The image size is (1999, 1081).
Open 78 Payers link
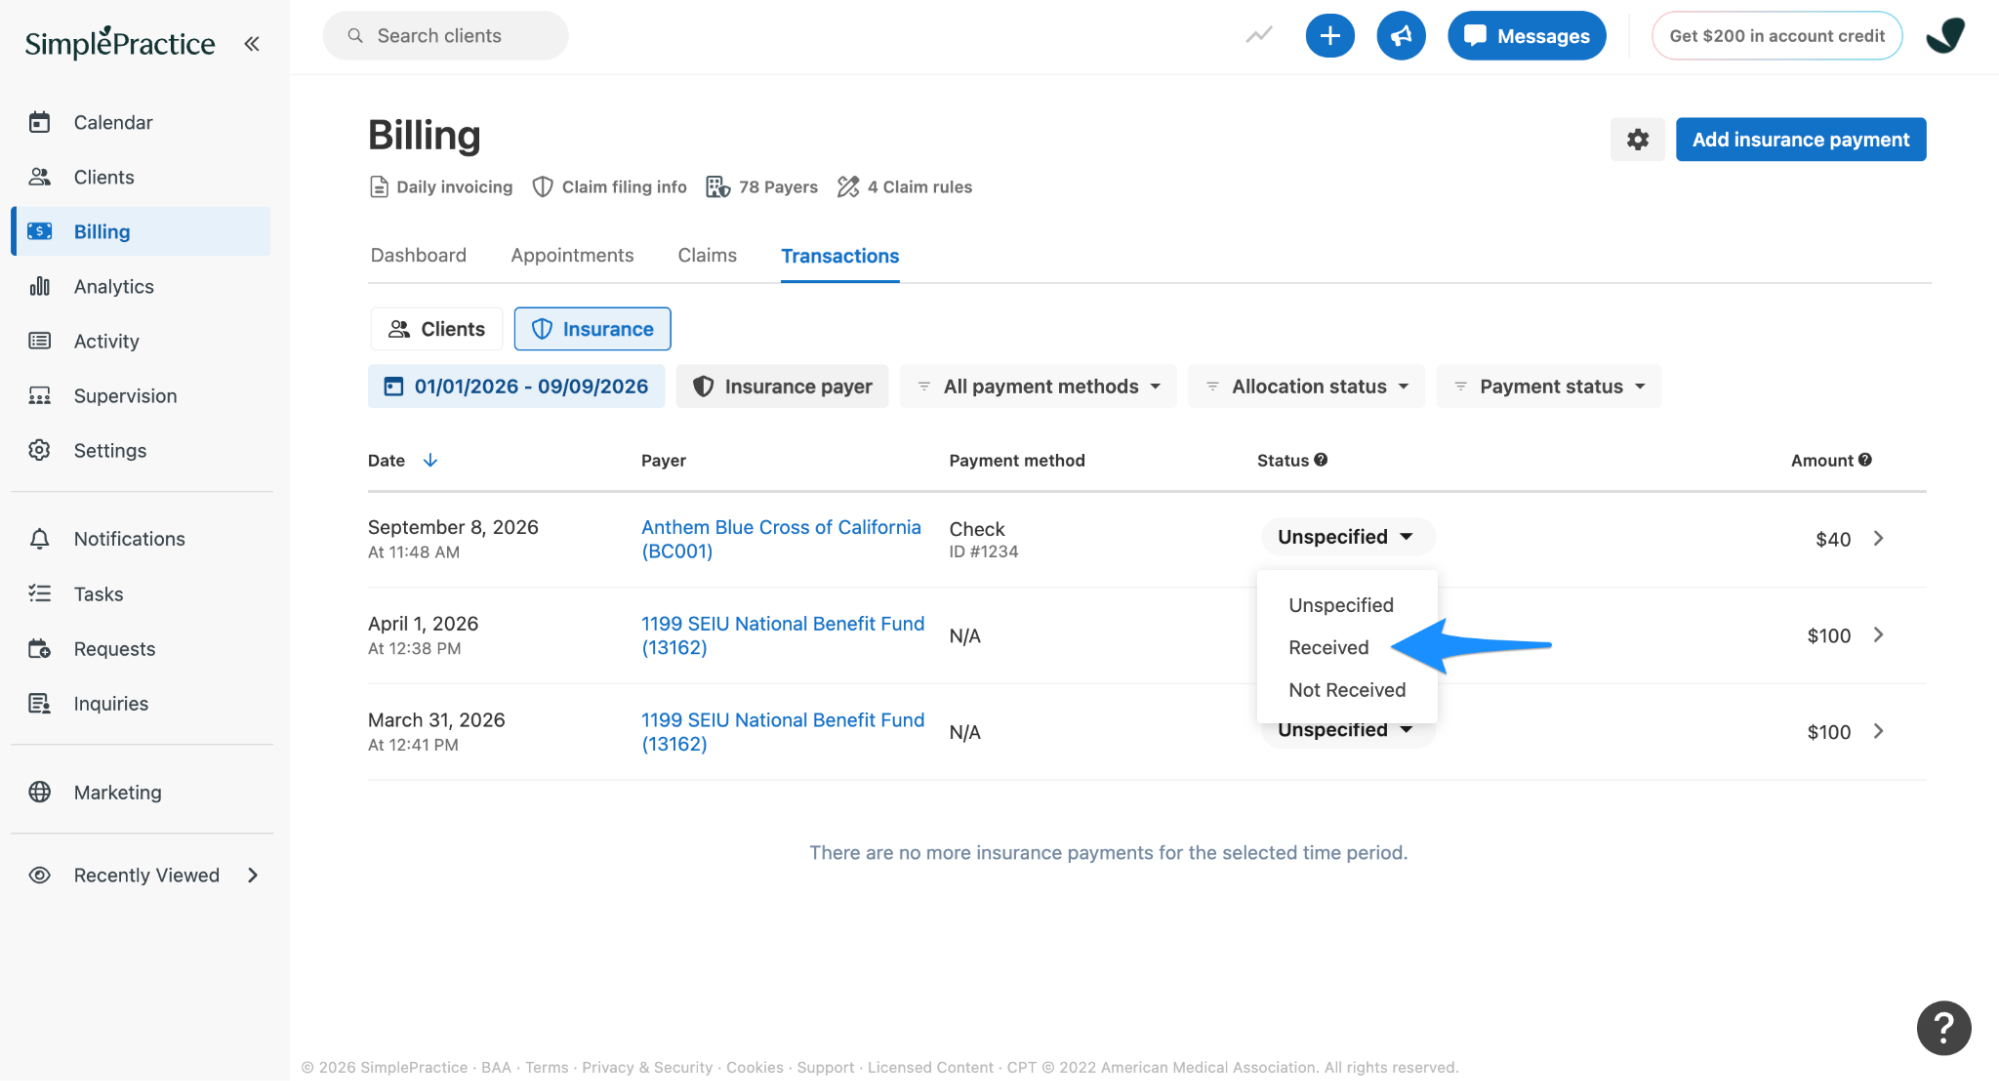click(762, 187)
